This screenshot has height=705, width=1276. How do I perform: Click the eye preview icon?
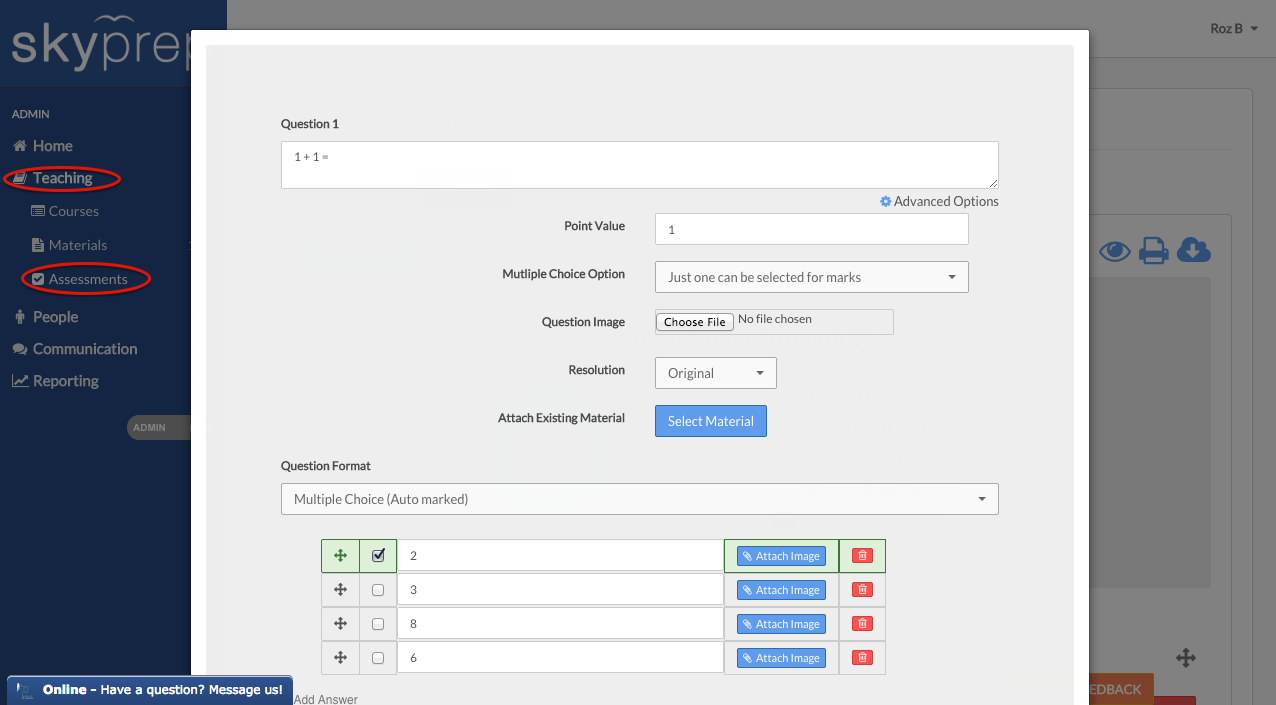[x=1115, y=251]
